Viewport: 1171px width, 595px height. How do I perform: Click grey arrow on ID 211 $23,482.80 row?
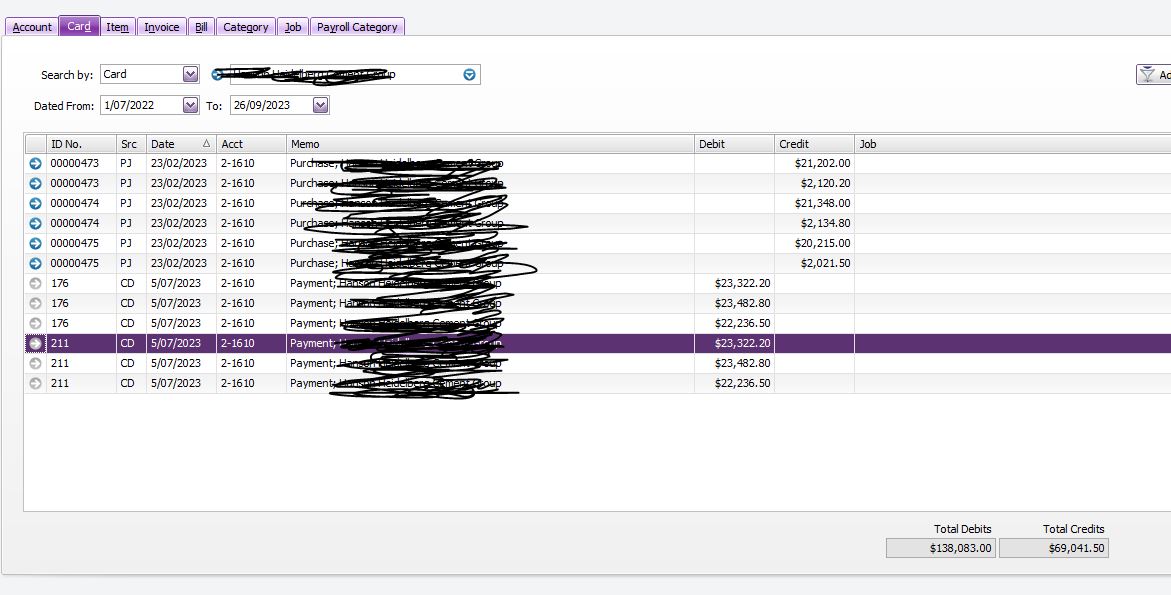(x=35, y=364)
